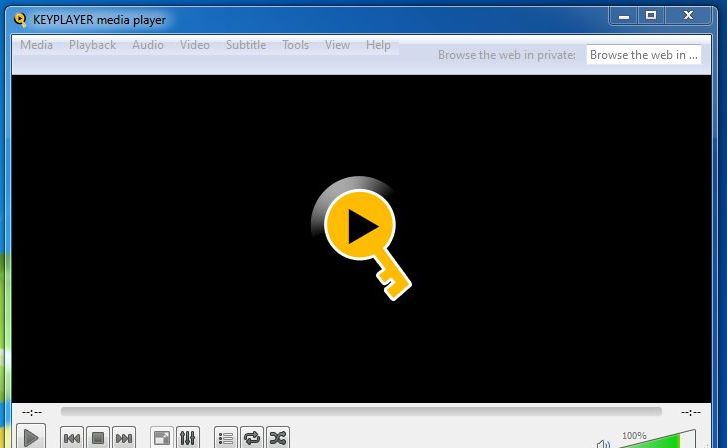This screenshot has width=727, height=448.
Task: Open the Media menu
Action: pos(36,45)
